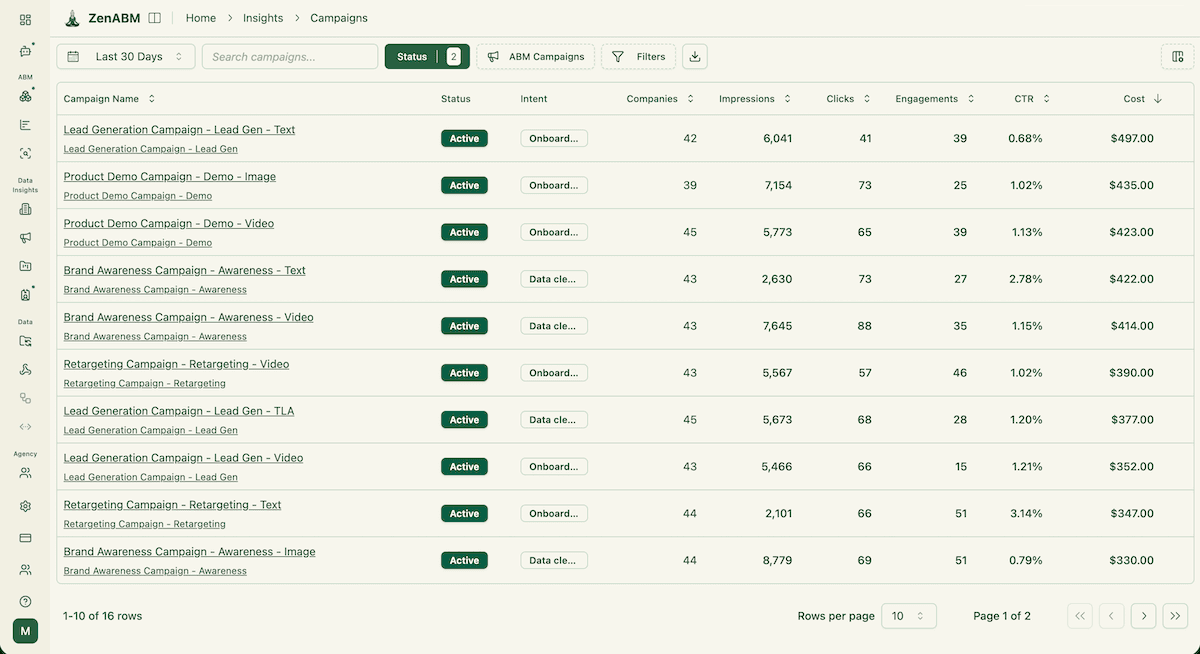Click the Search campaigns input field
The image size is (1200, 654).
(289, 57)
